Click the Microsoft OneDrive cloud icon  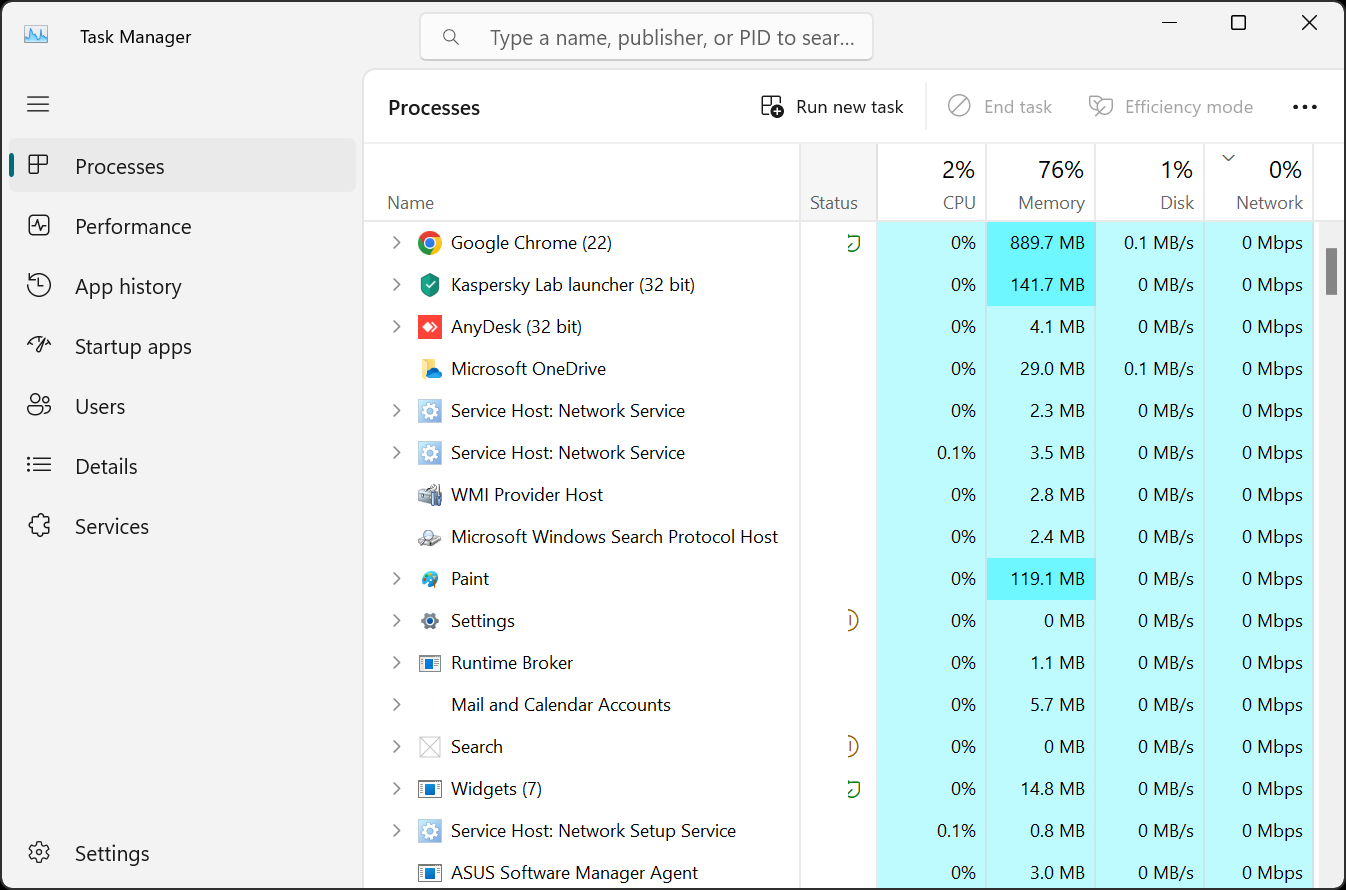coord(430,369)
